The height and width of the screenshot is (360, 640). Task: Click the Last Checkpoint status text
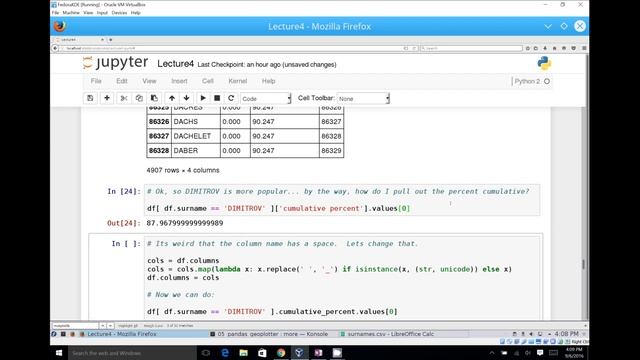coord(267,64)
